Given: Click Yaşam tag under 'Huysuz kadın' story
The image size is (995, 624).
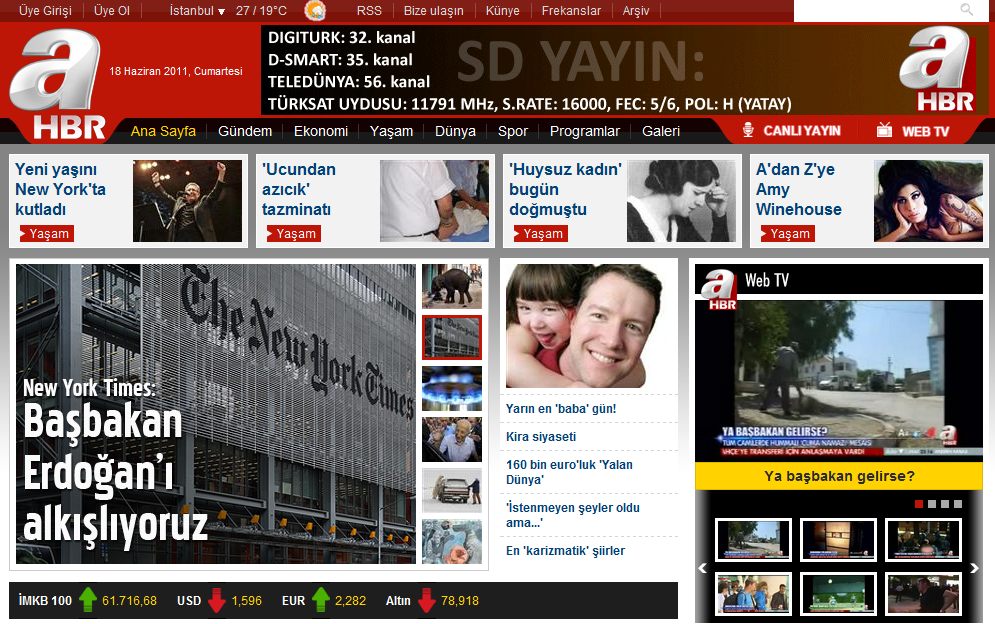Looking at the screenshot, I should click(541, 234).
